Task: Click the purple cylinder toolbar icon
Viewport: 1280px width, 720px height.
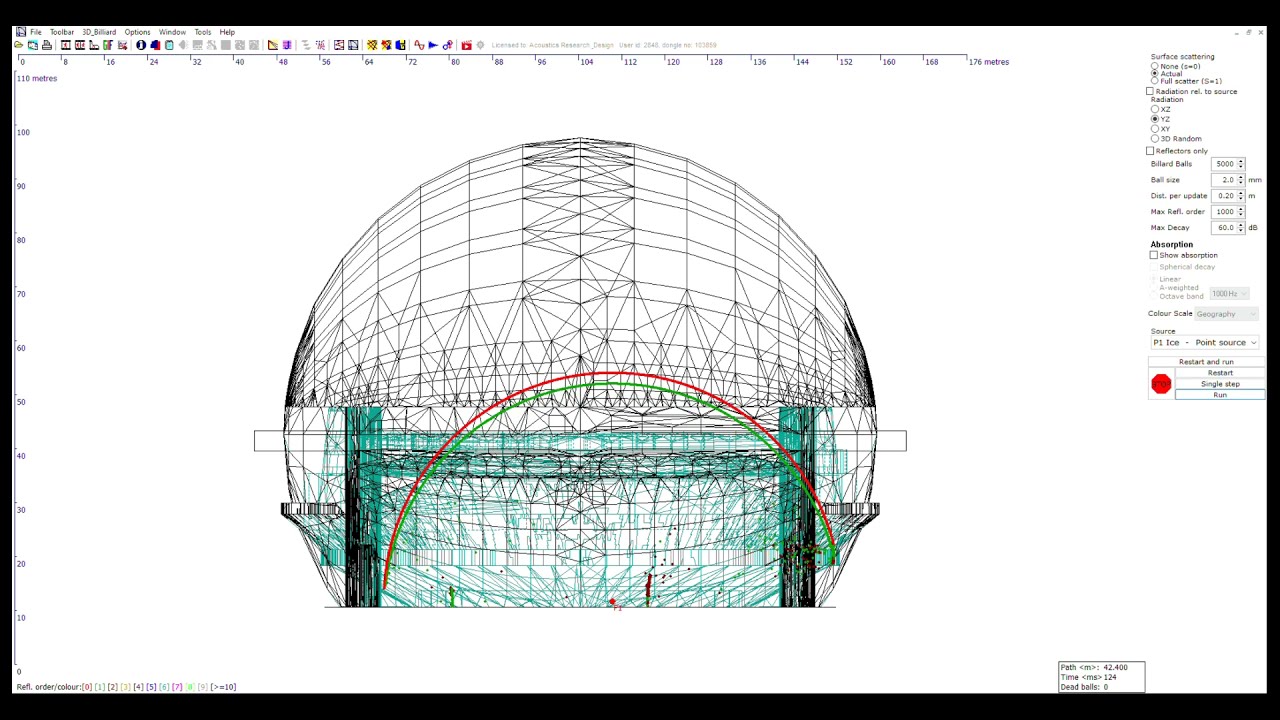Action: click(287, 45)
